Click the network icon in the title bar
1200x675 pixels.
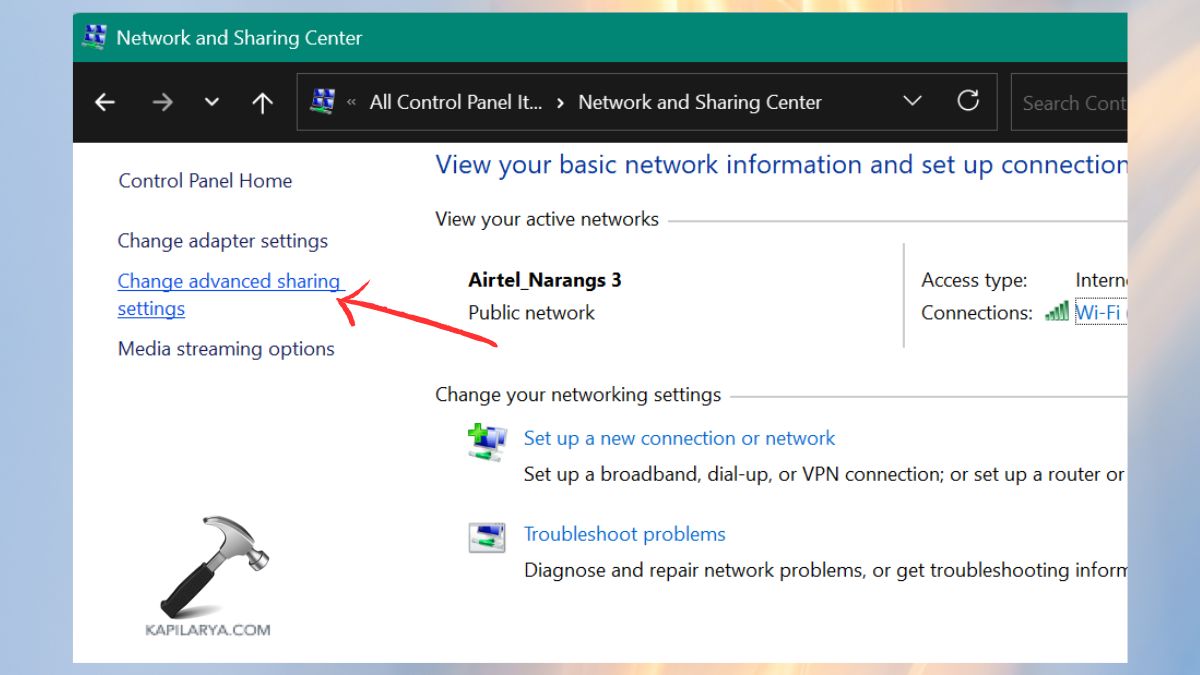pos(95,36)
